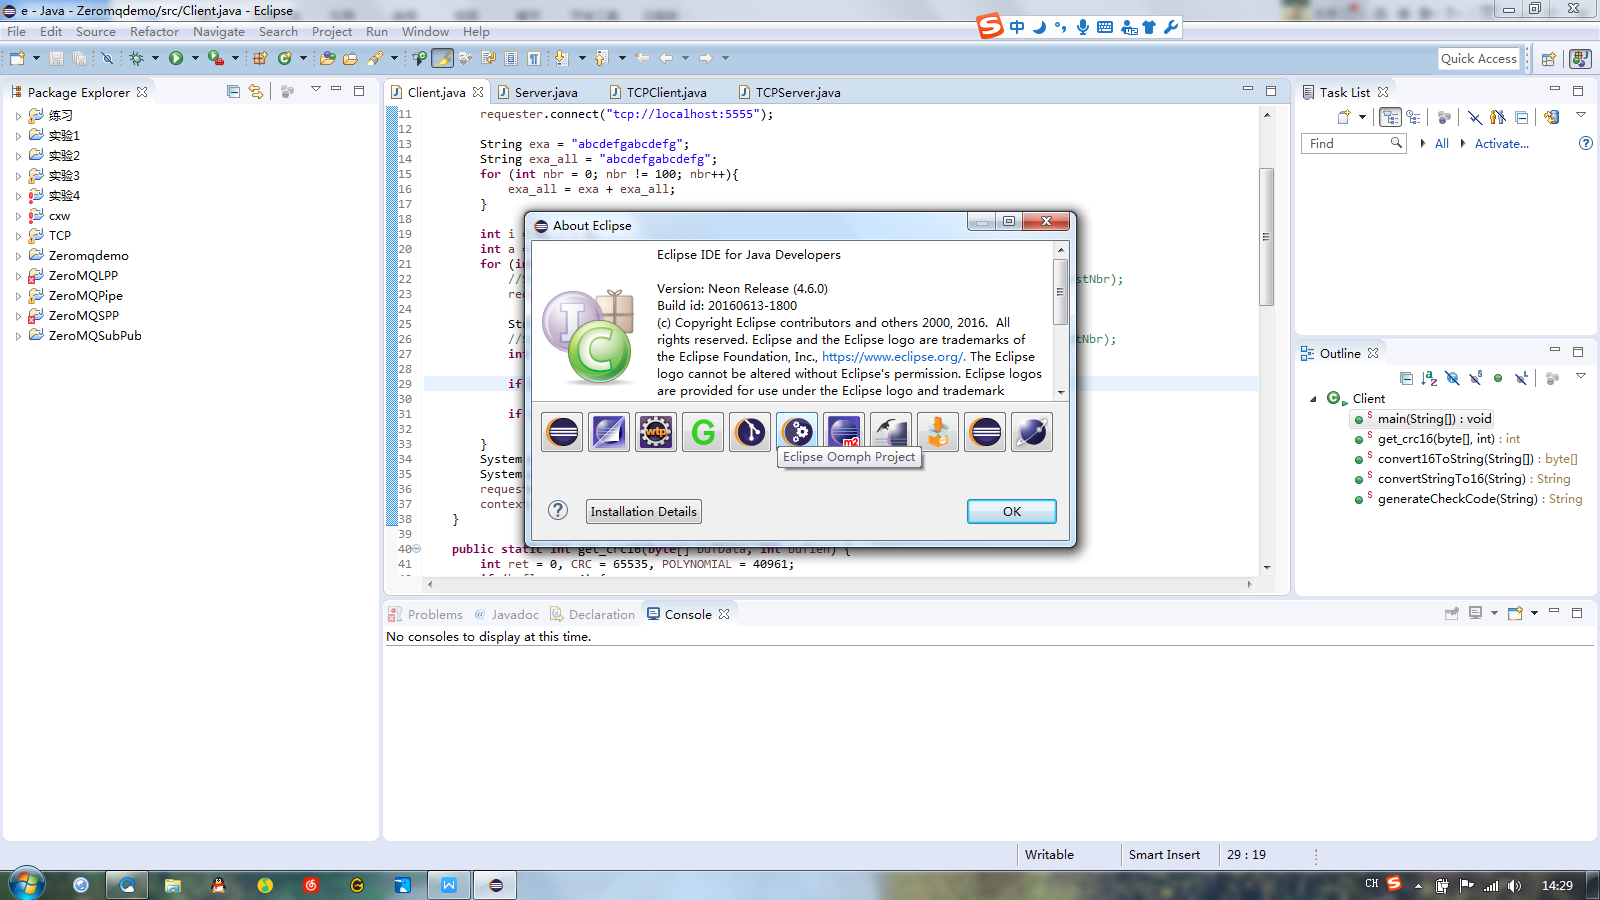Open the eclipse.org hyperlink
Image resolution: width=1600 pixels, height=900 pixels.
[892, 357]
